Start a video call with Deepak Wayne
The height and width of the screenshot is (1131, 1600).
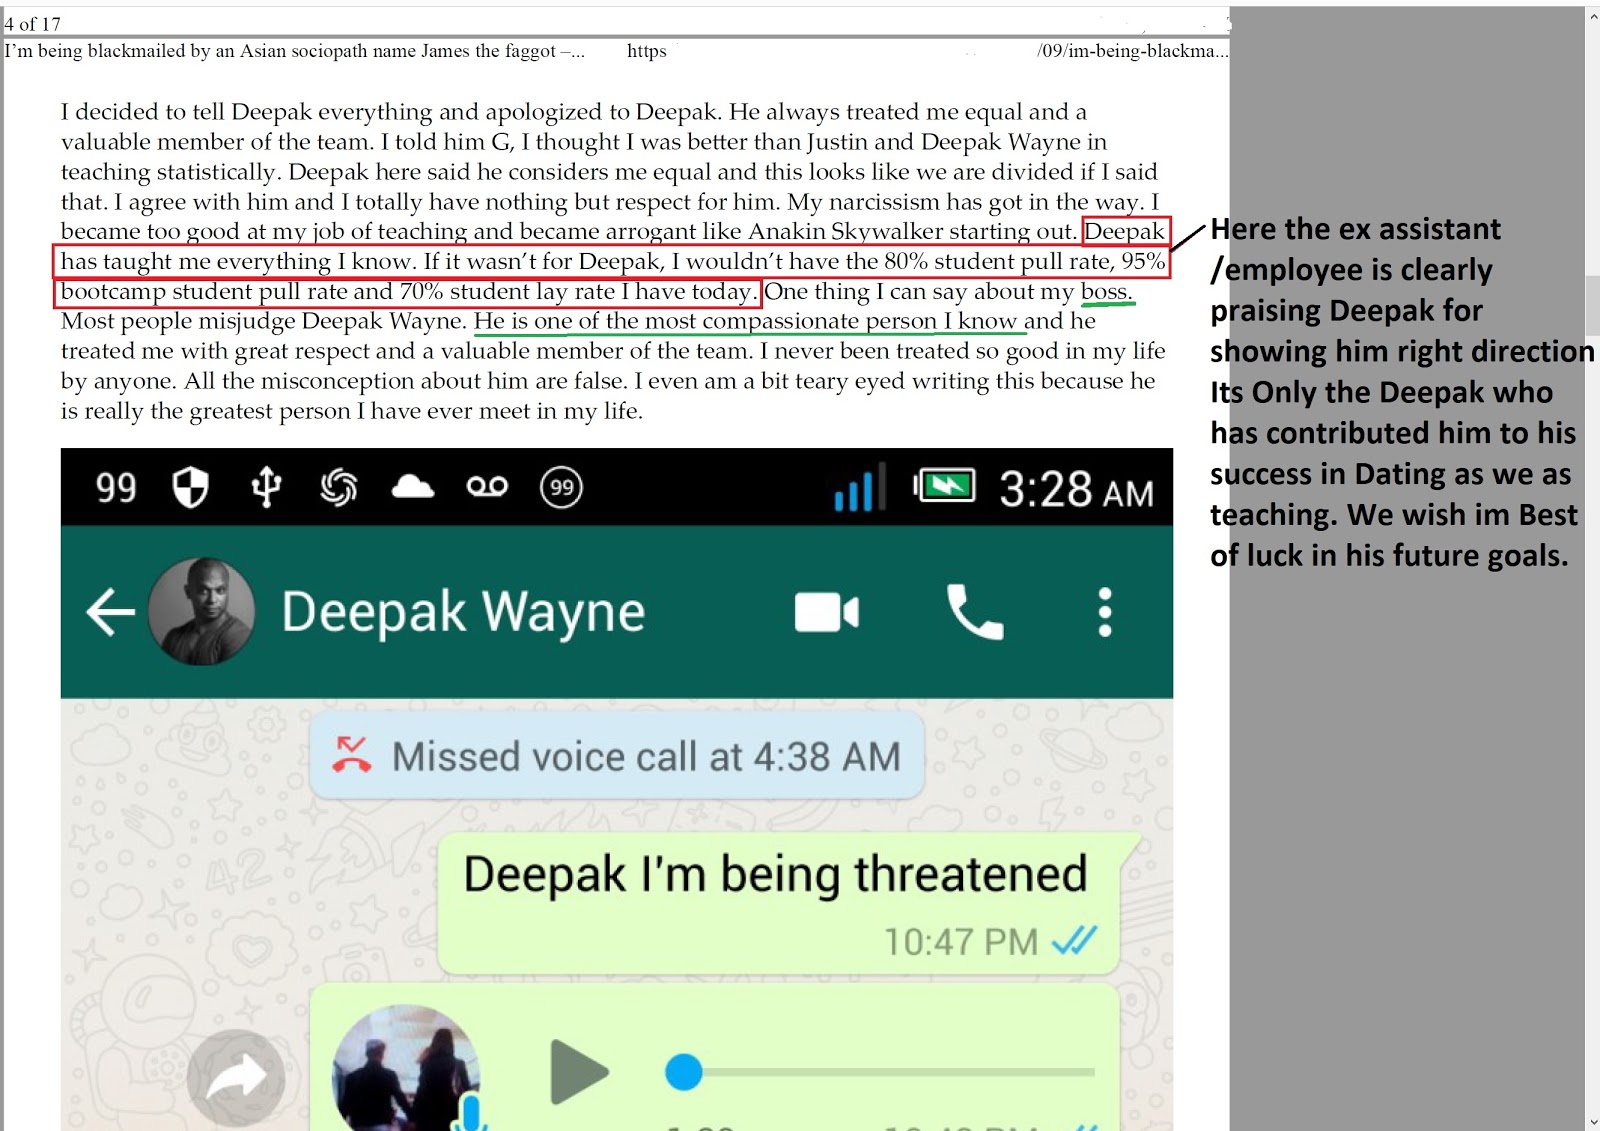(x=826, y=612)
